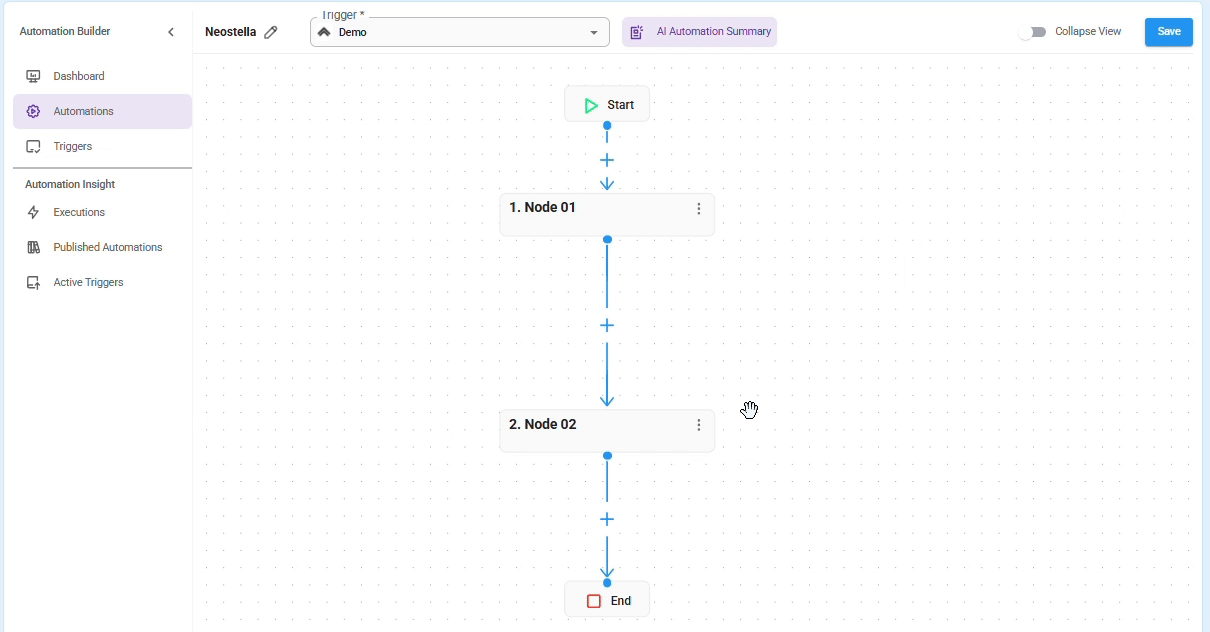Toggle the Collapse View switch
This screenshot has height=632, width=1210.
click(x=1032, y=32)
